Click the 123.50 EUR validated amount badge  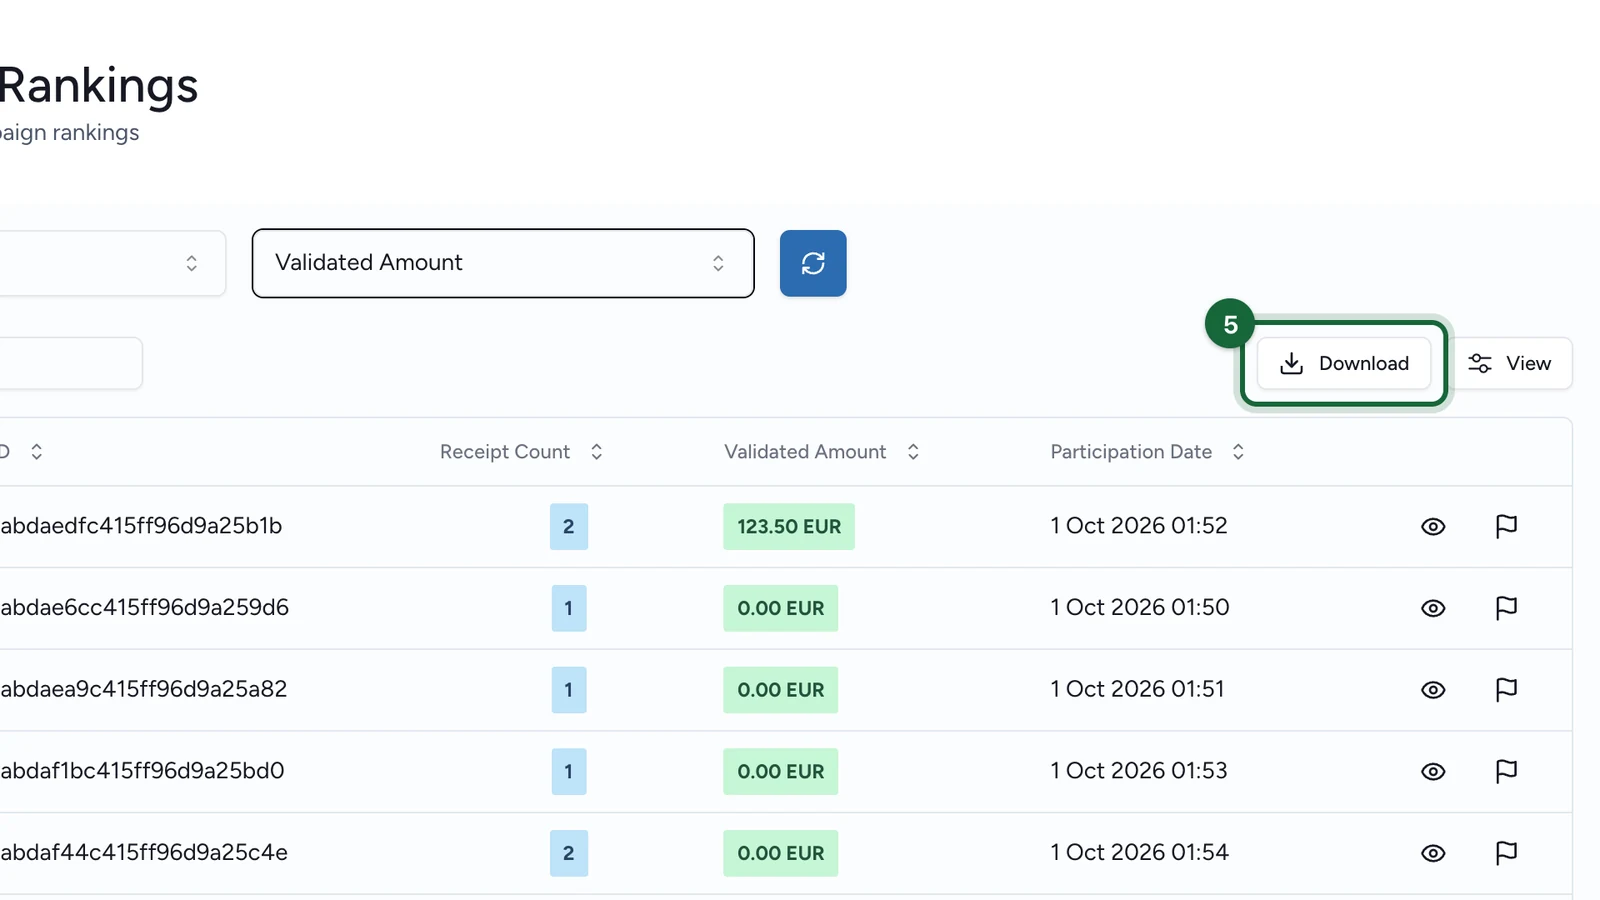(x=789, y=527)
